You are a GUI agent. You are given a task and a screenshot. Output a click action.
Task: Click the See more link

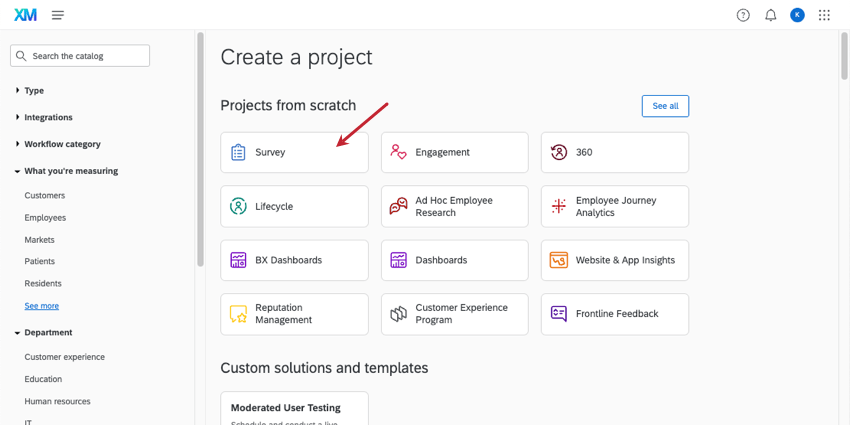click(42, 306)
